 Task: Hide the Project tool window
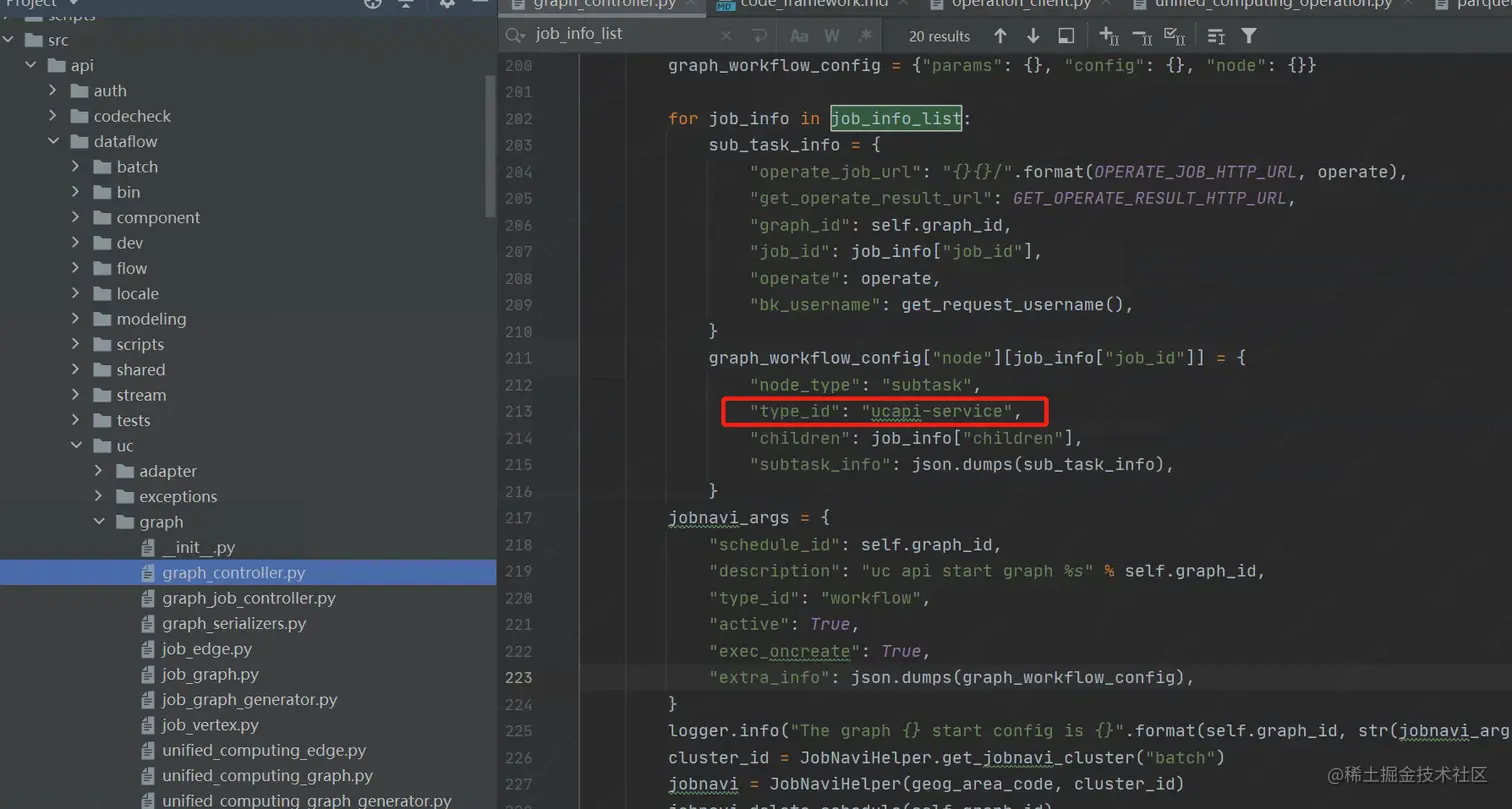(479, 3)
